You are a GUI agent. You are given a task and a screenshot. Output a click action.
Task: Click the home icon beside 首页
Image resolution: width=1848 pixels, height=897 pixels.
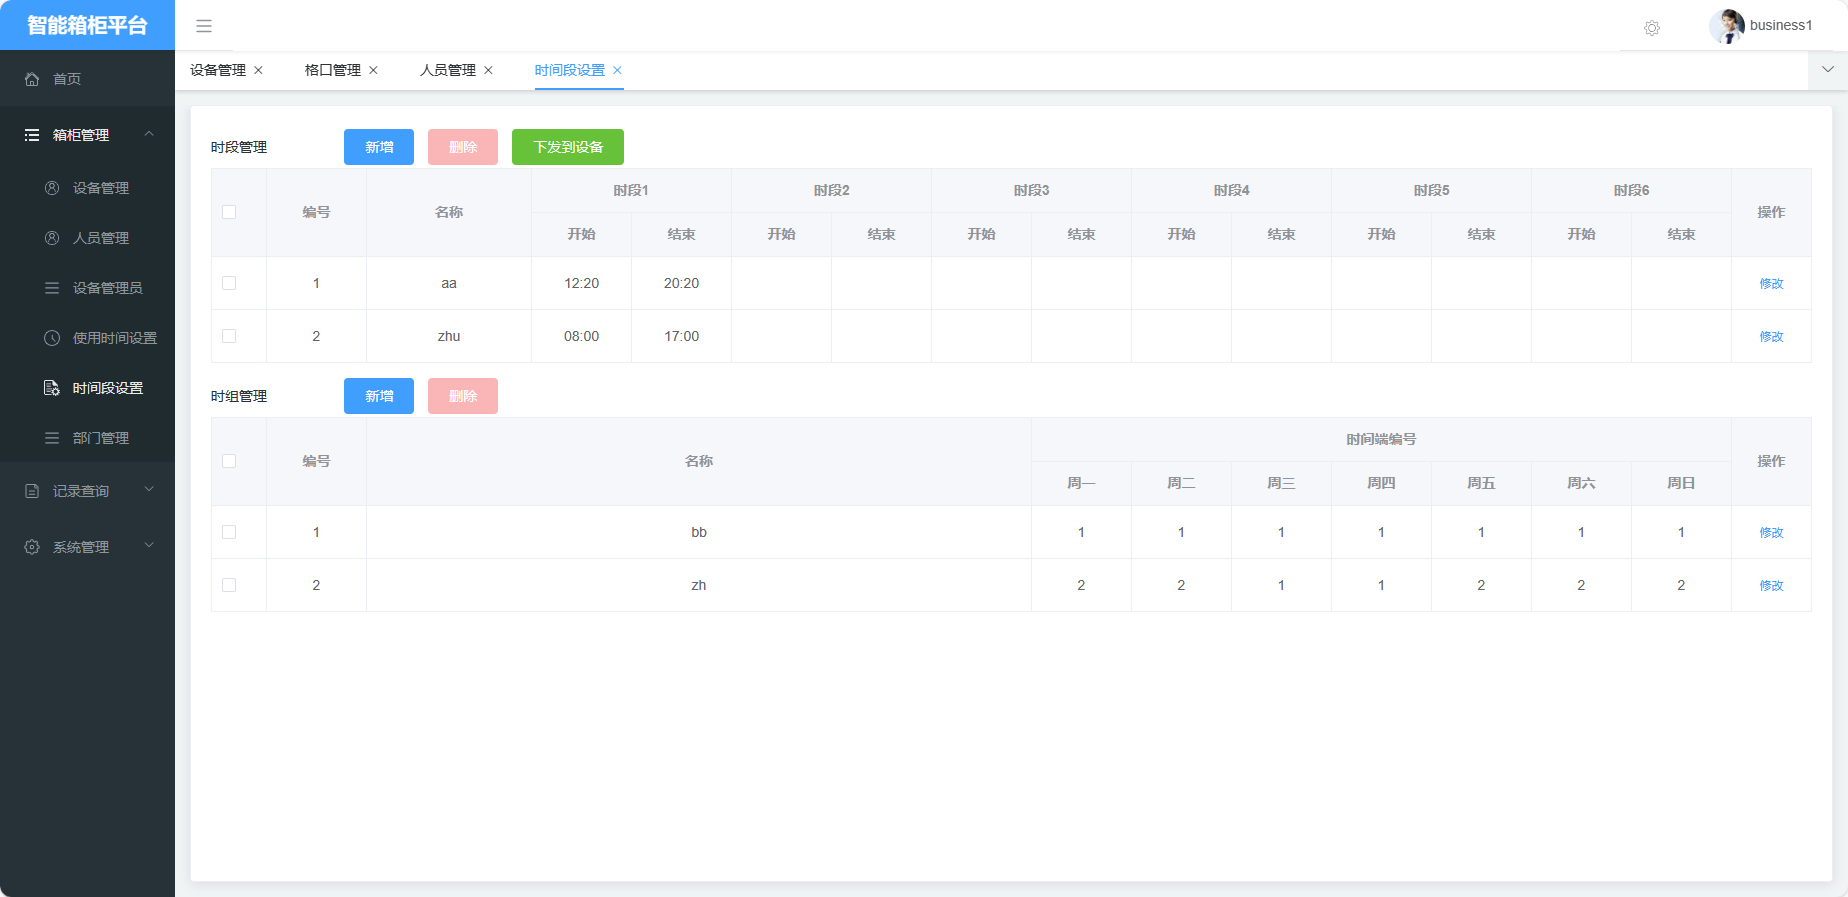(32, 79)
